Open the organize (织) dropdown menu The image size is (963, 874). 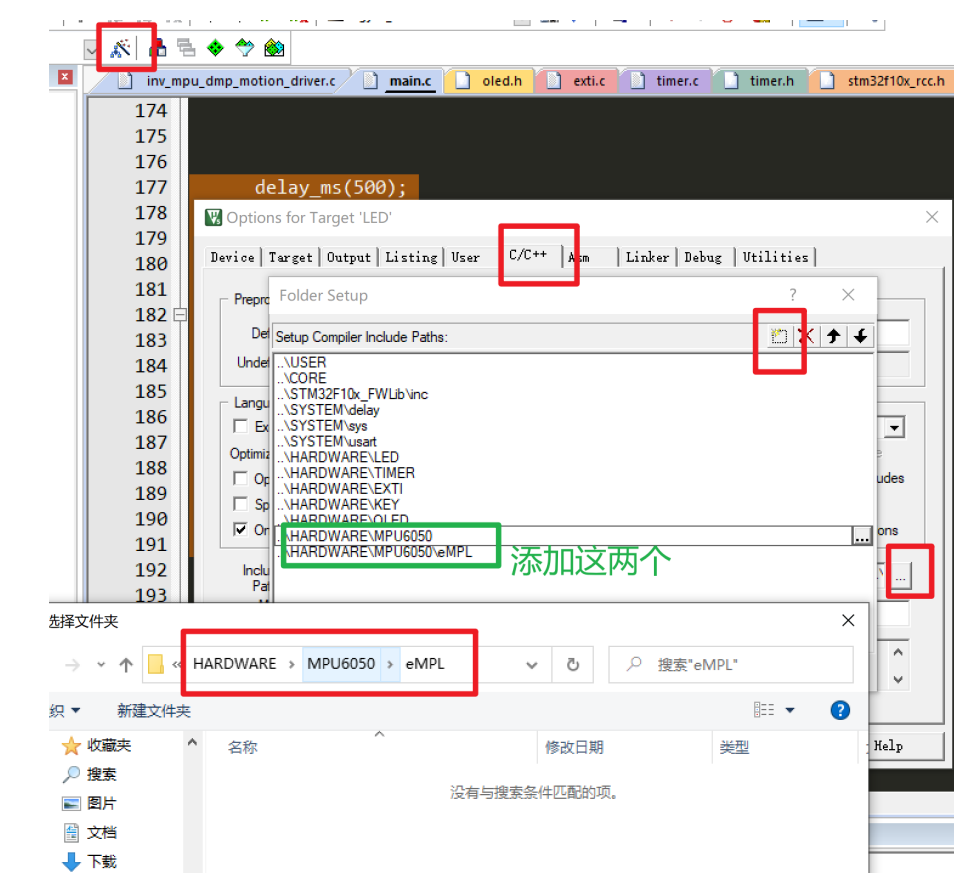(65, 711)
